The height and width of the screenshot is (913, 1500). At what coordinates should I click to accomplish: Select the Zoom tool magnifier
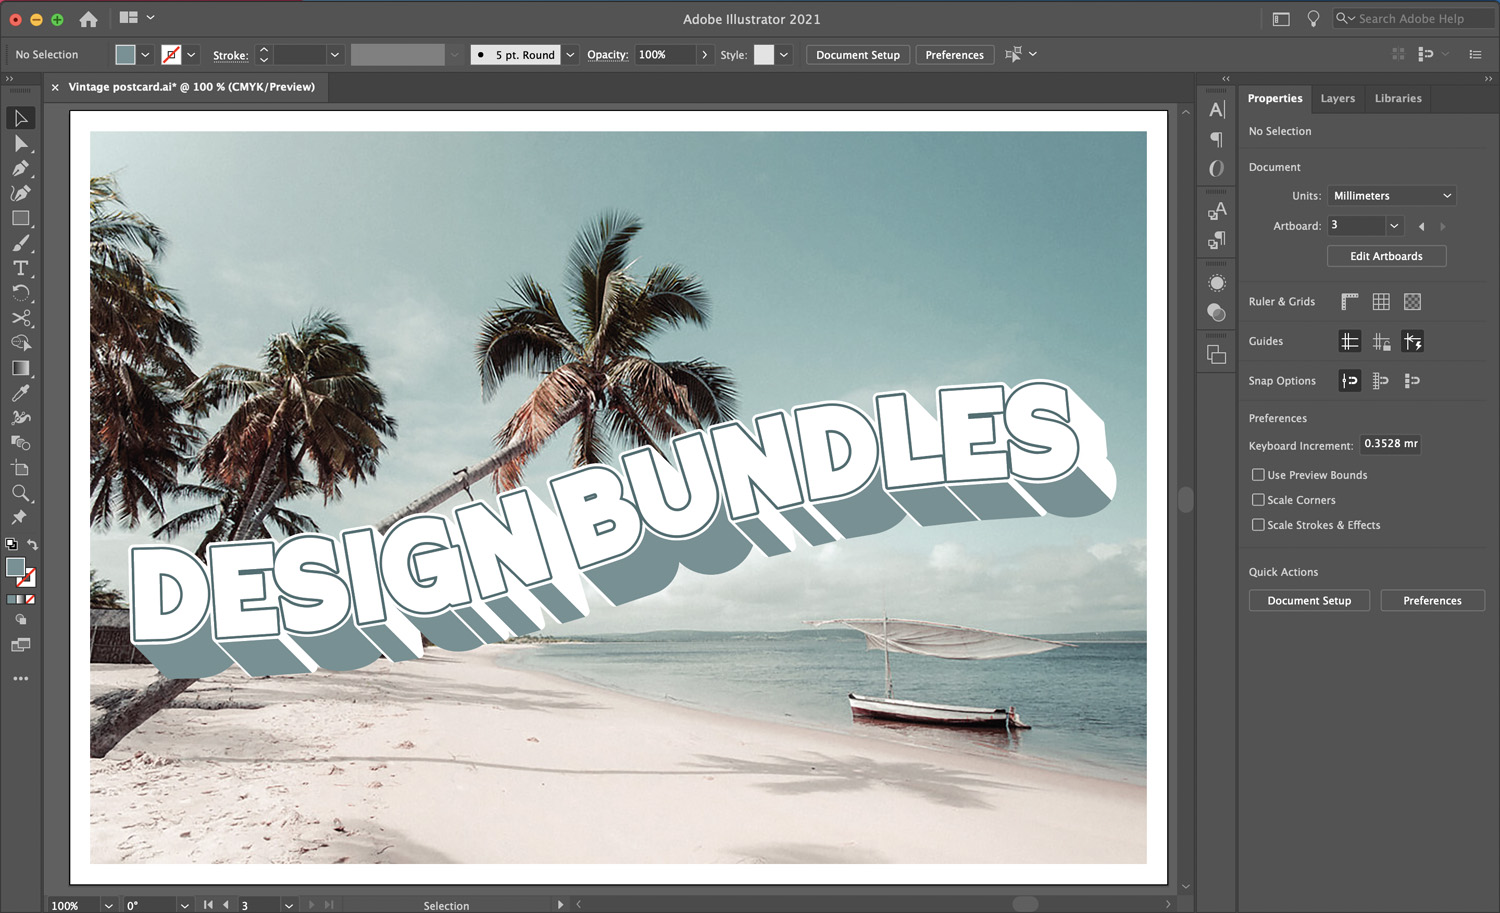pos(20,493)
